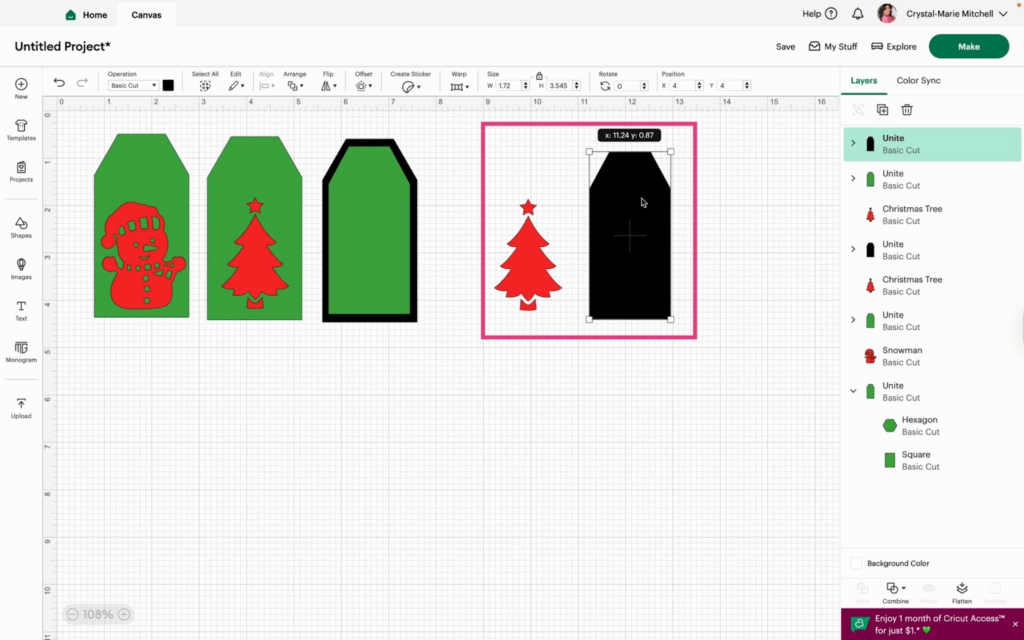
Task: Click the Make button
Action: click(968, 46)
